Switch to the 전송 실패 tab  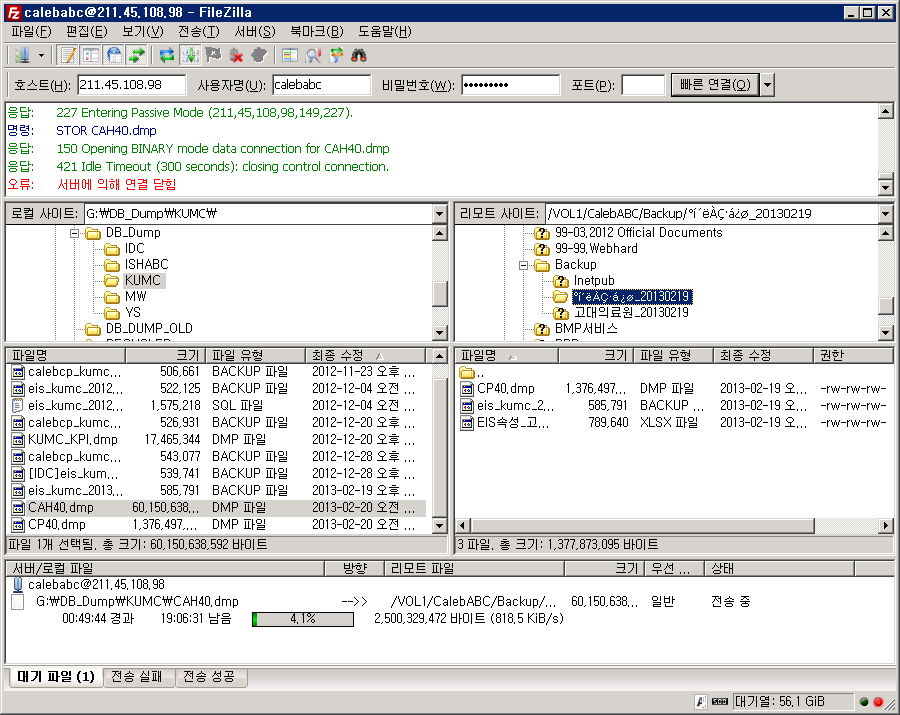[137, 677]
